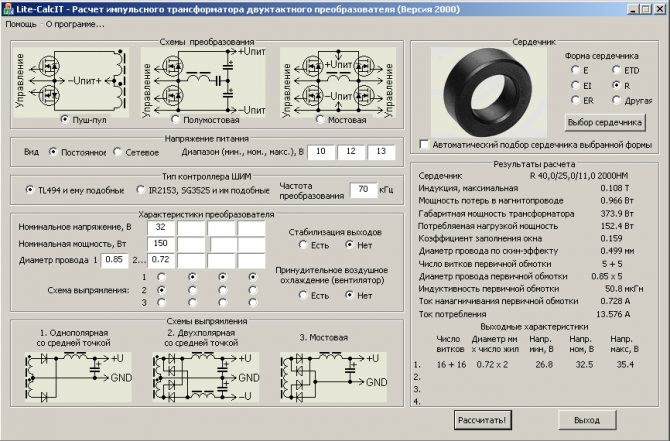
Task: Click the result value 'R 40,0/25,0/11,0 2000HM'
Action: tap(579, 176)
